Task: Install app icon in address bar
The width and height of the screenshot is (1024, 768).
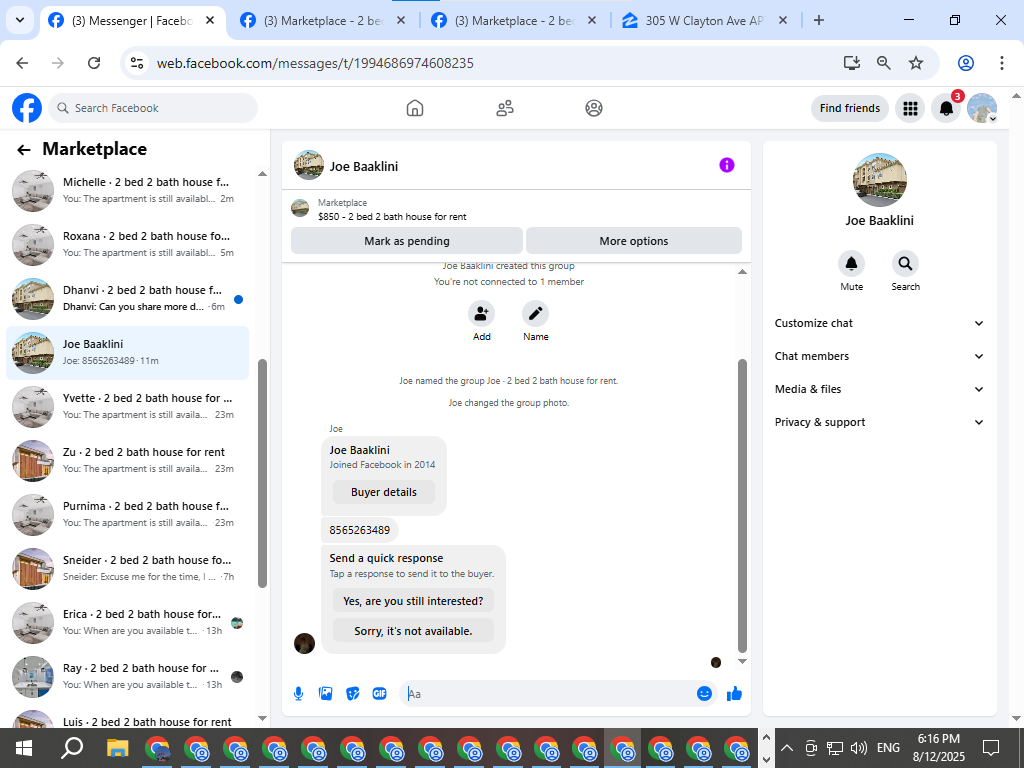Action: point(852,63)
